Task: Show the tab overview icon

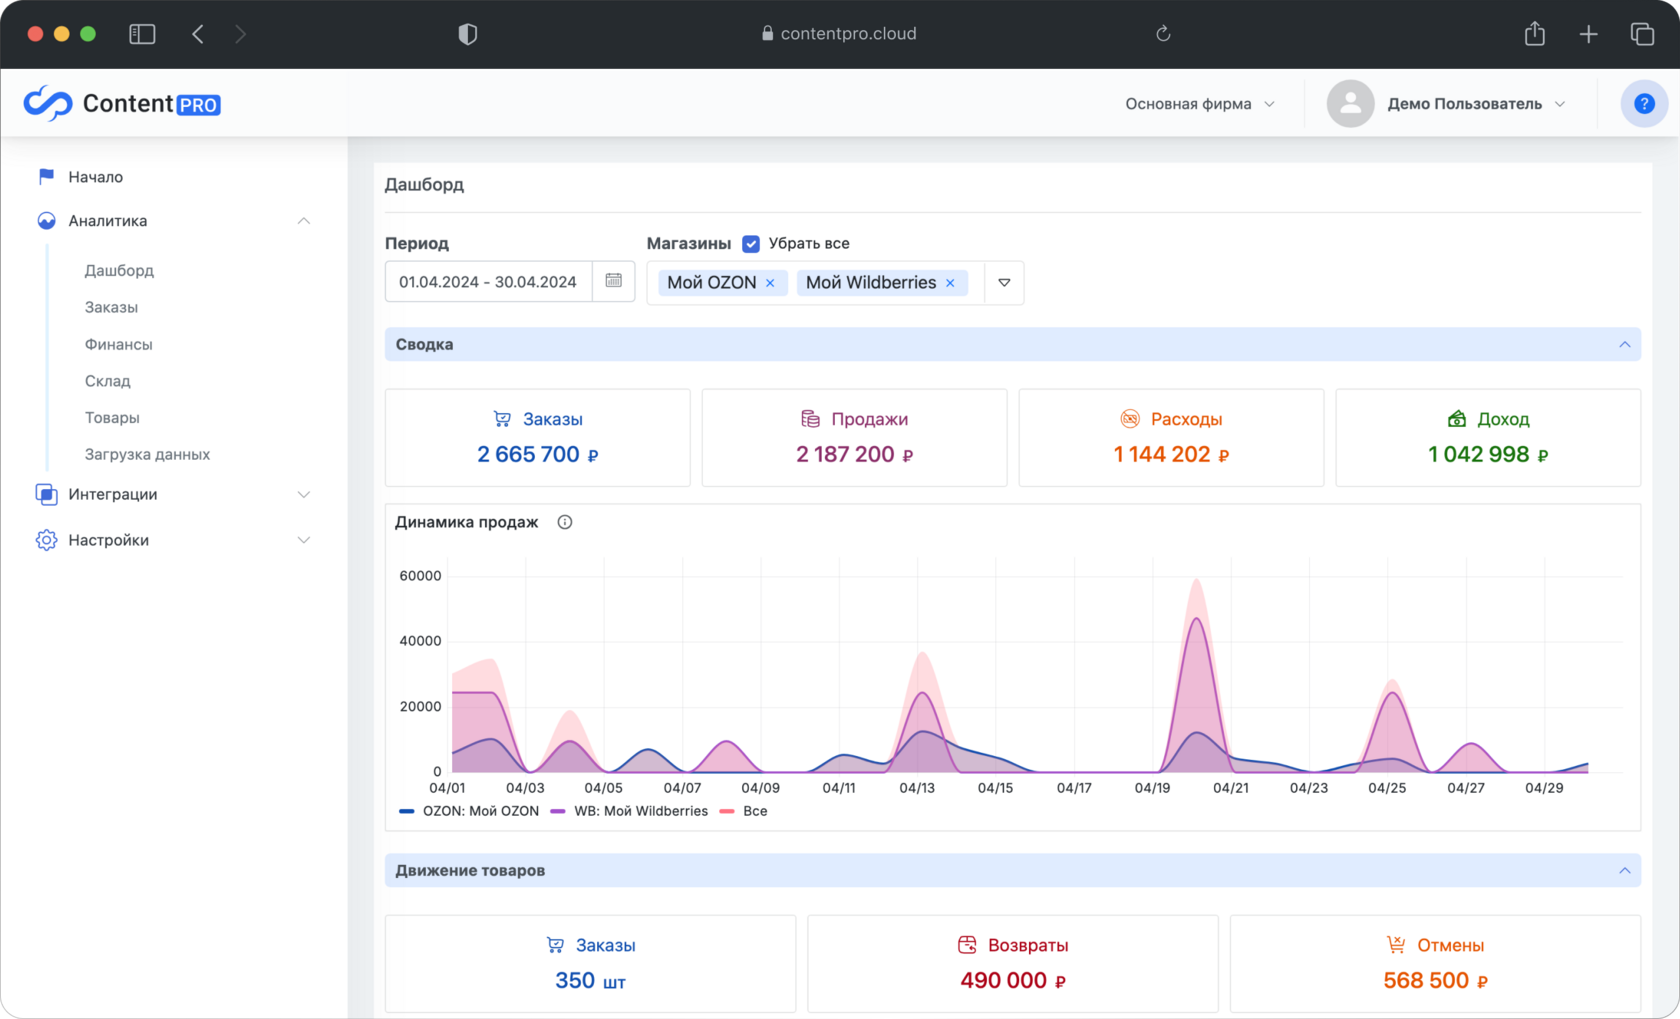Action: [x=1642, y=34]
